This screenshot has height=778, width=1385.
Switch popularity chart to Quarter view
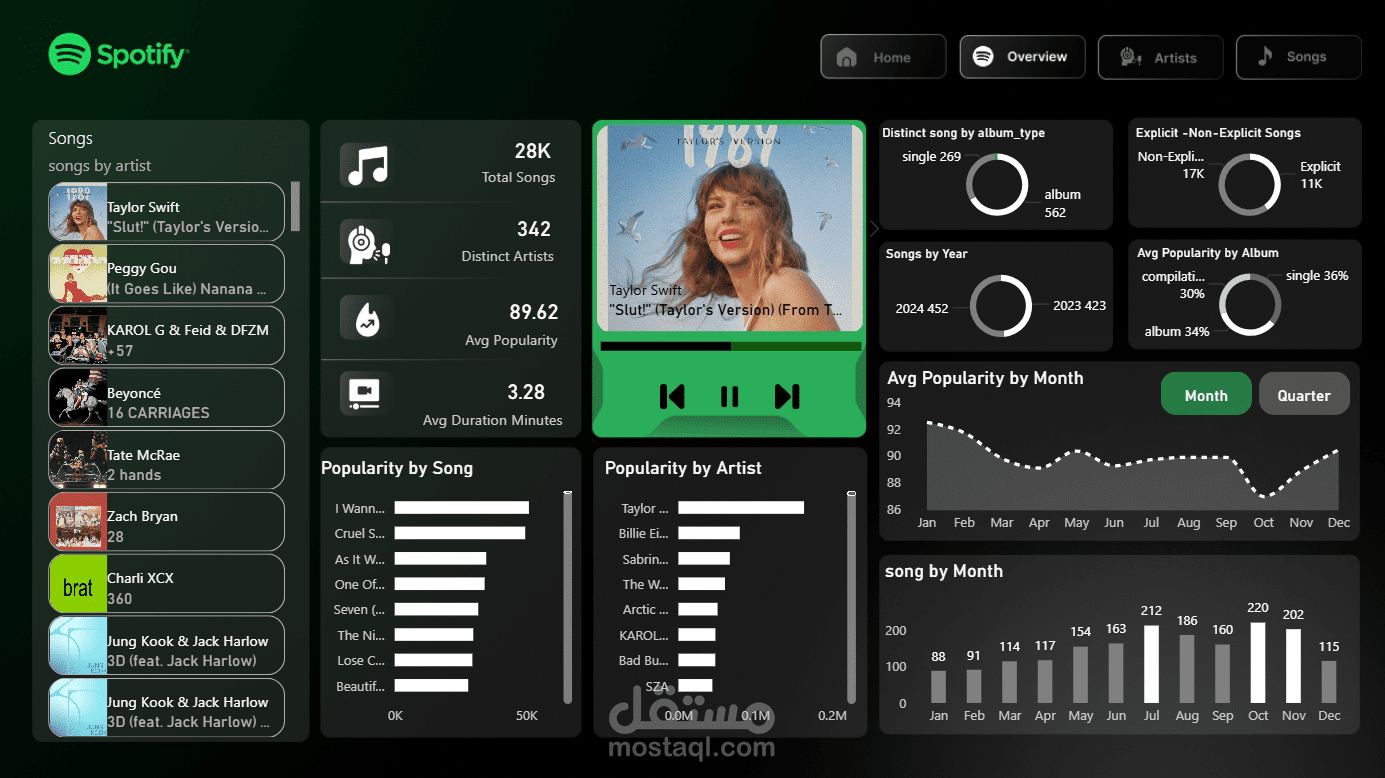tap(1304, 394)
